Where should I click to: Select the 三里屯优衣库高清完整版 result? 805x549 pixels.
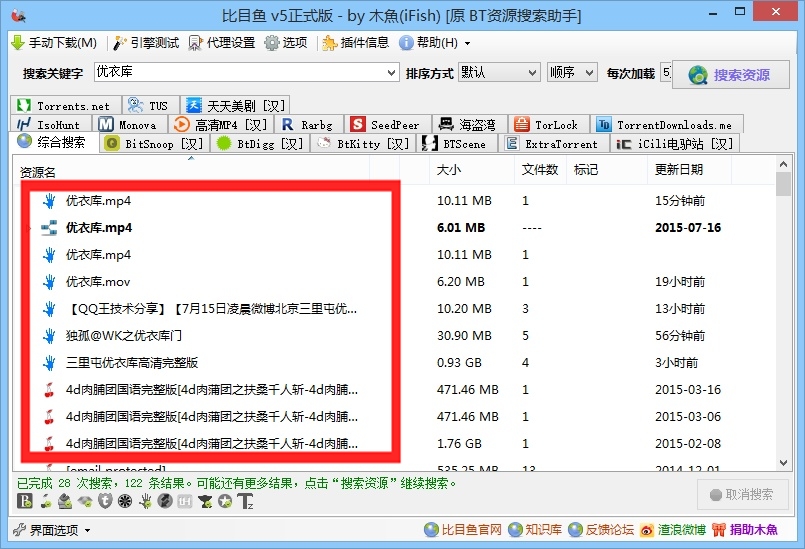pos(394,363)
